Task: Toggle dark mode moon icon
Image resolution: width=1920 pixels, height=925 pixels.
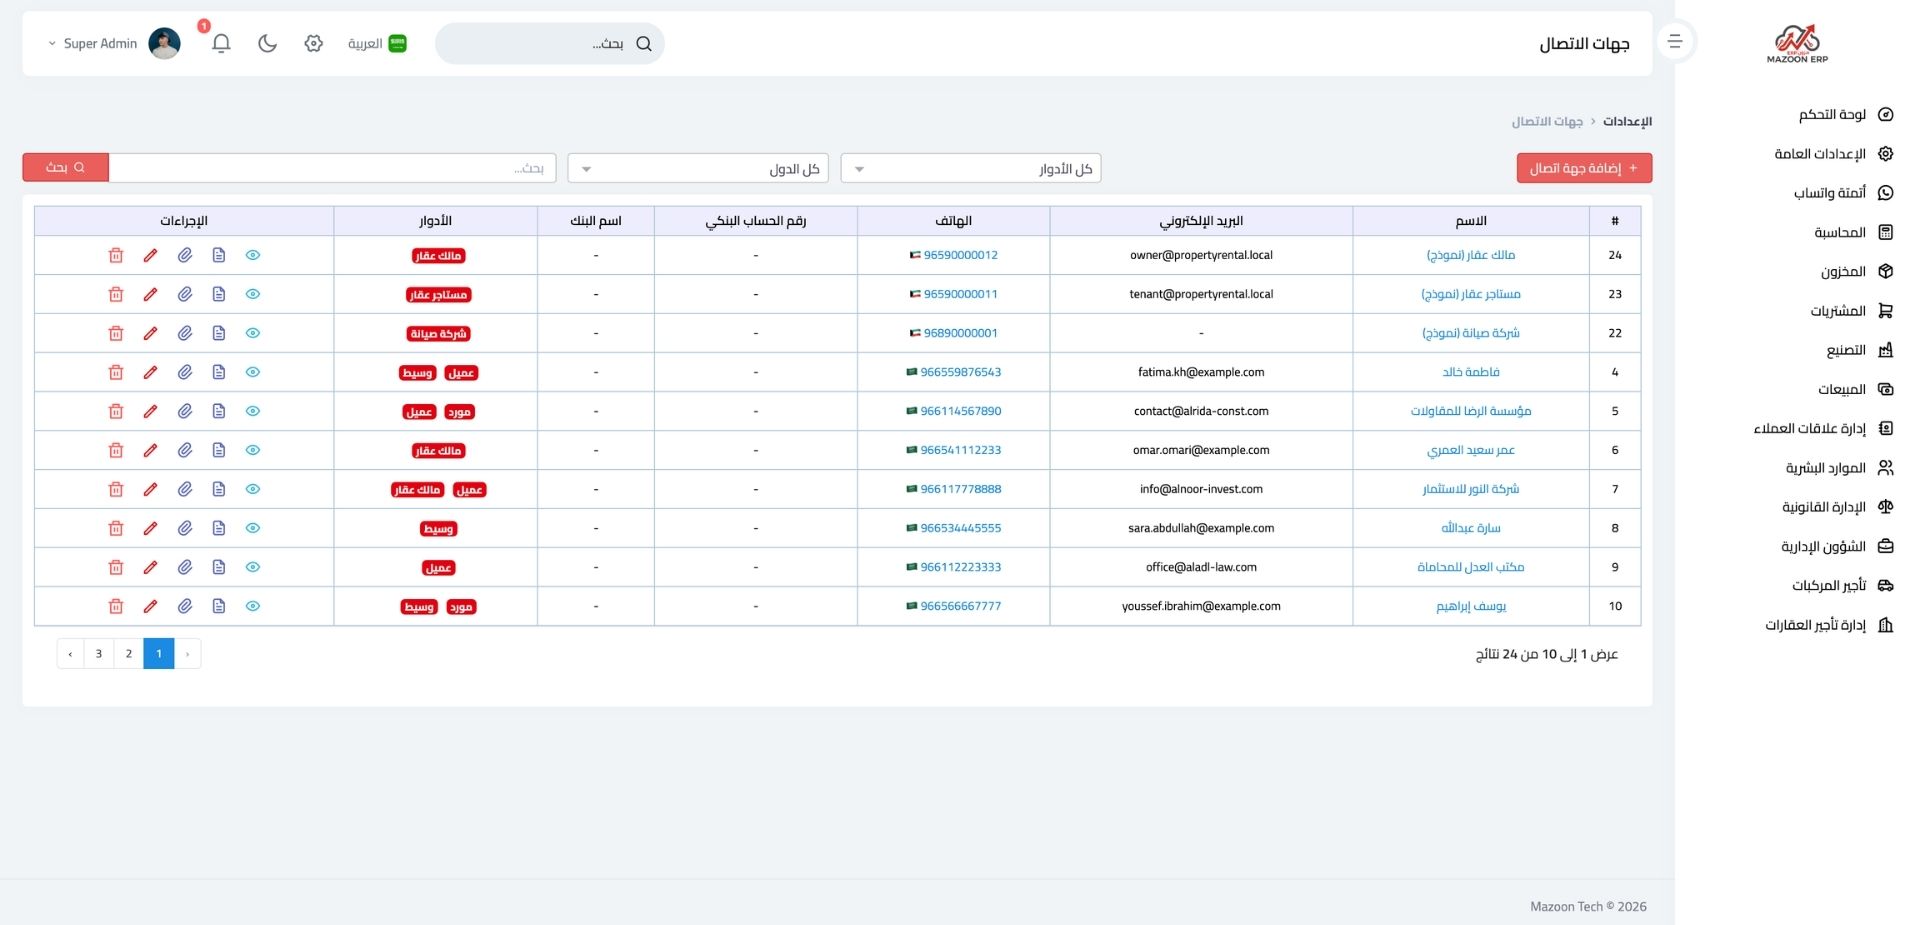Action: pyautogui.click(x=267, y=43)
